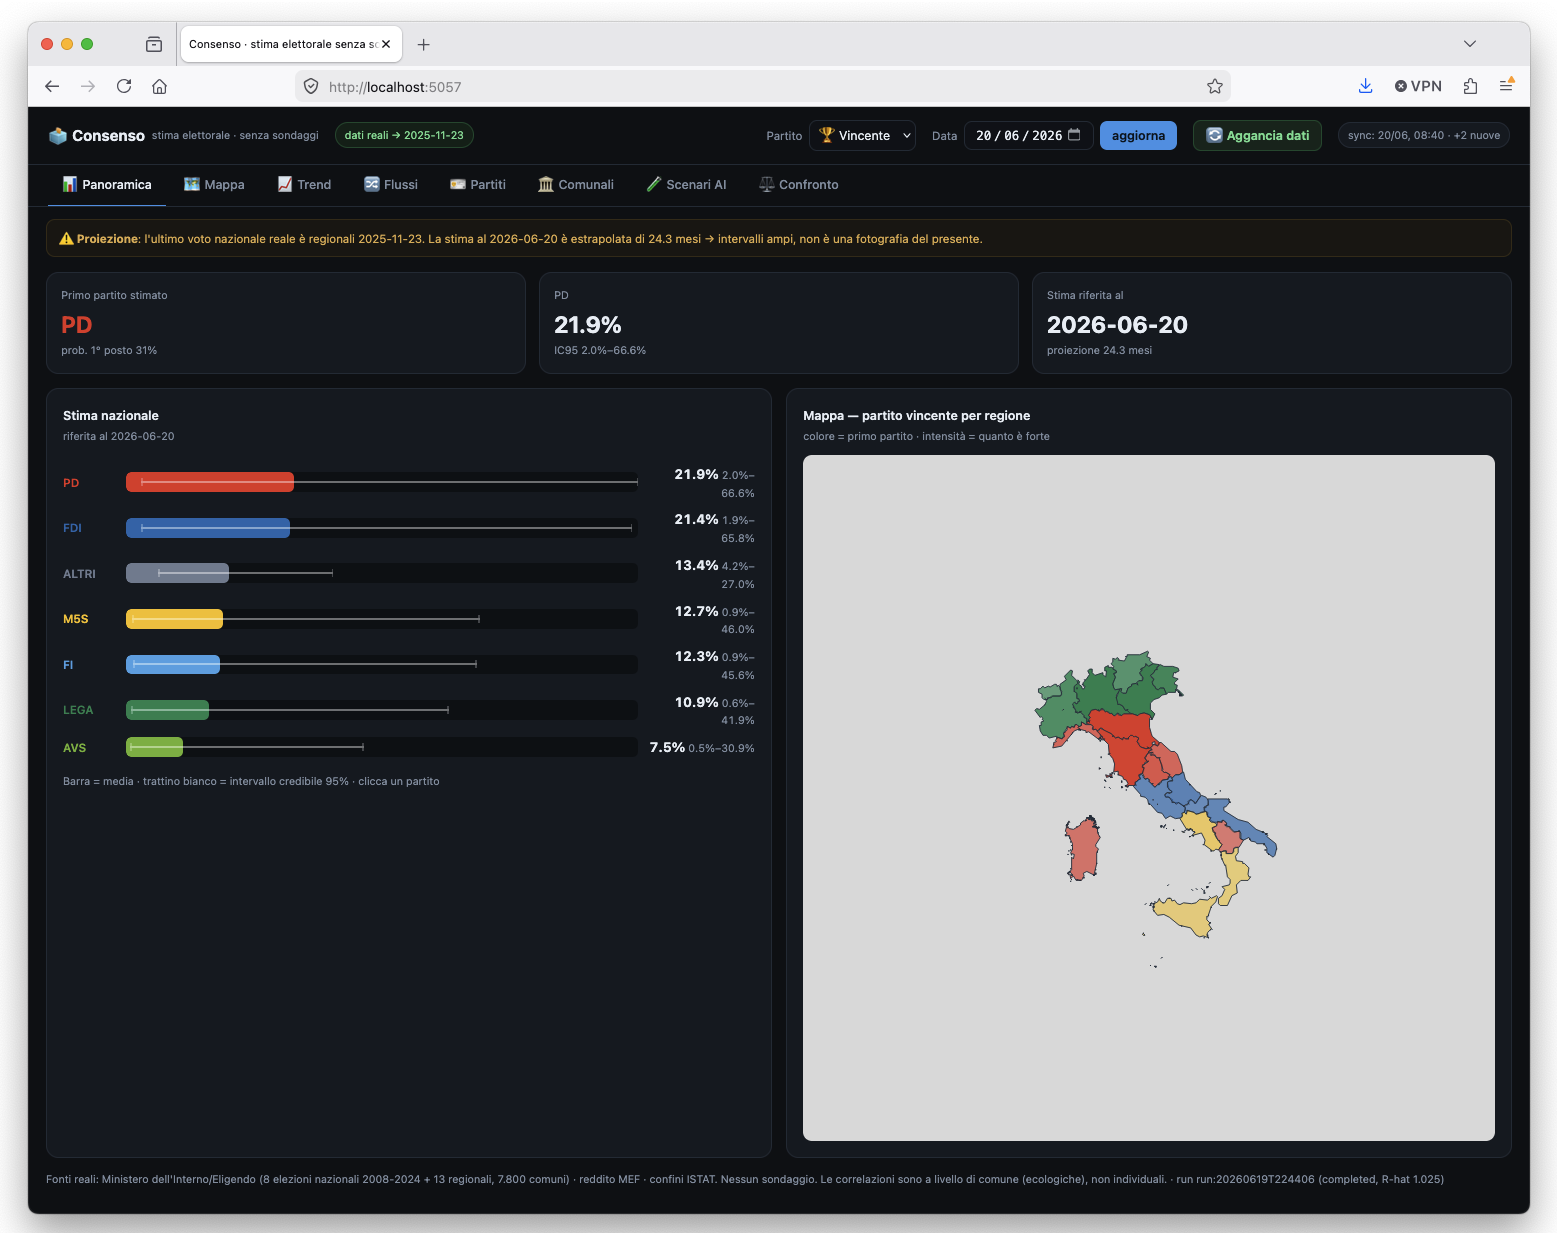Image resolution: width=1557 pixels, height=1233 pixels.
Task: Click the yellow M5S estimate bar
Action: (175, 619)
